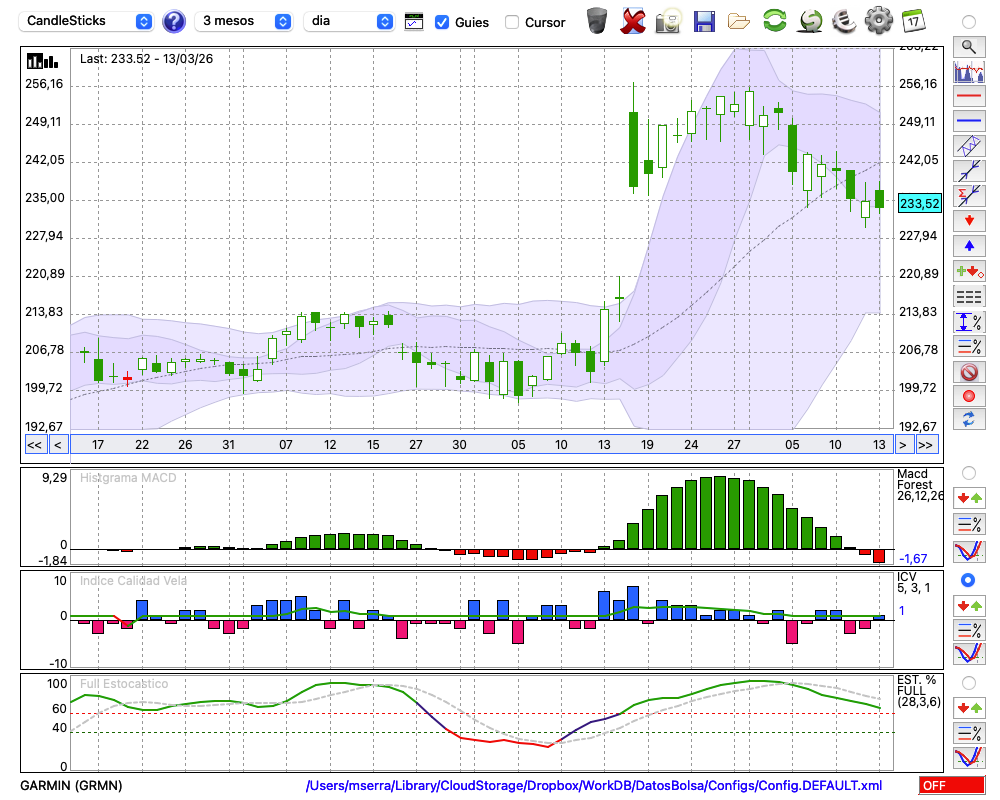Jump to chart start with << button

34,444
